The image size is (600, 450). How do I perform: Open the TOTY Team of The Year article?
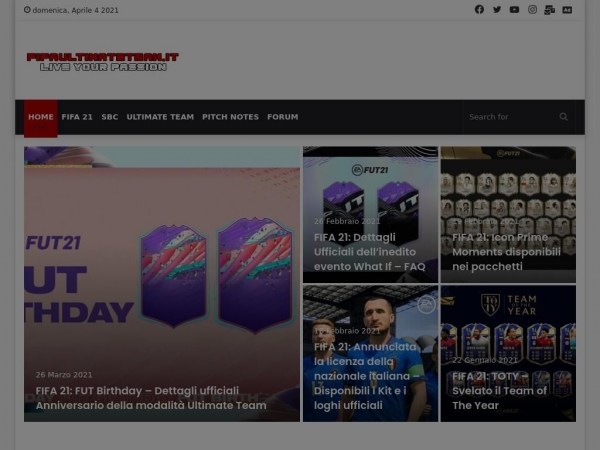tap(499, 391)
